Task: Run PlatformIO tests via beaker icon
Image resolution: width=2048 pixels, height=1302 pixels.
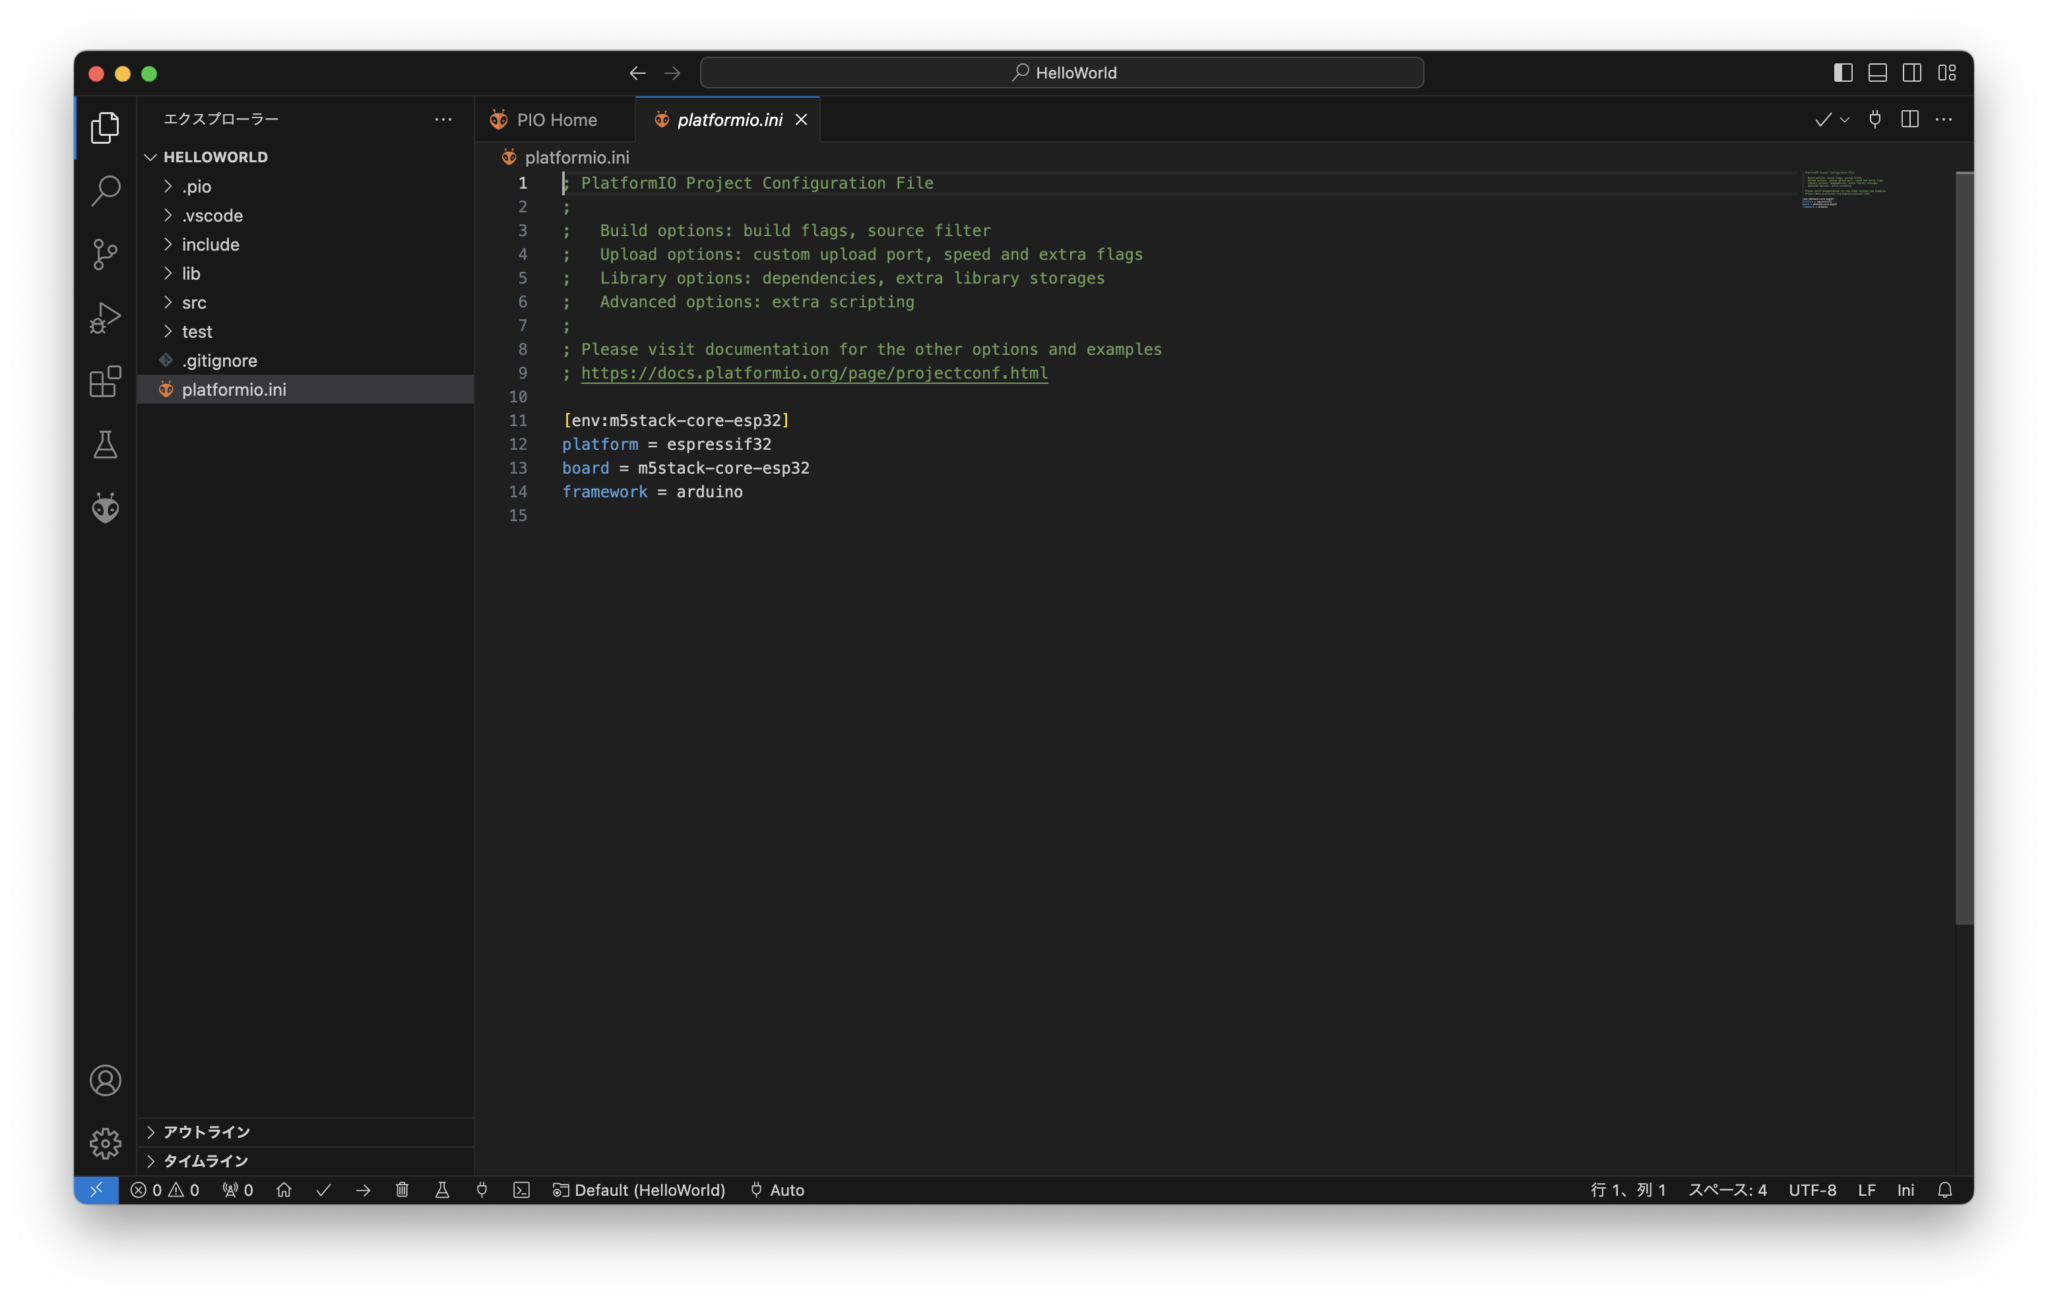Action: point(443,1190)
